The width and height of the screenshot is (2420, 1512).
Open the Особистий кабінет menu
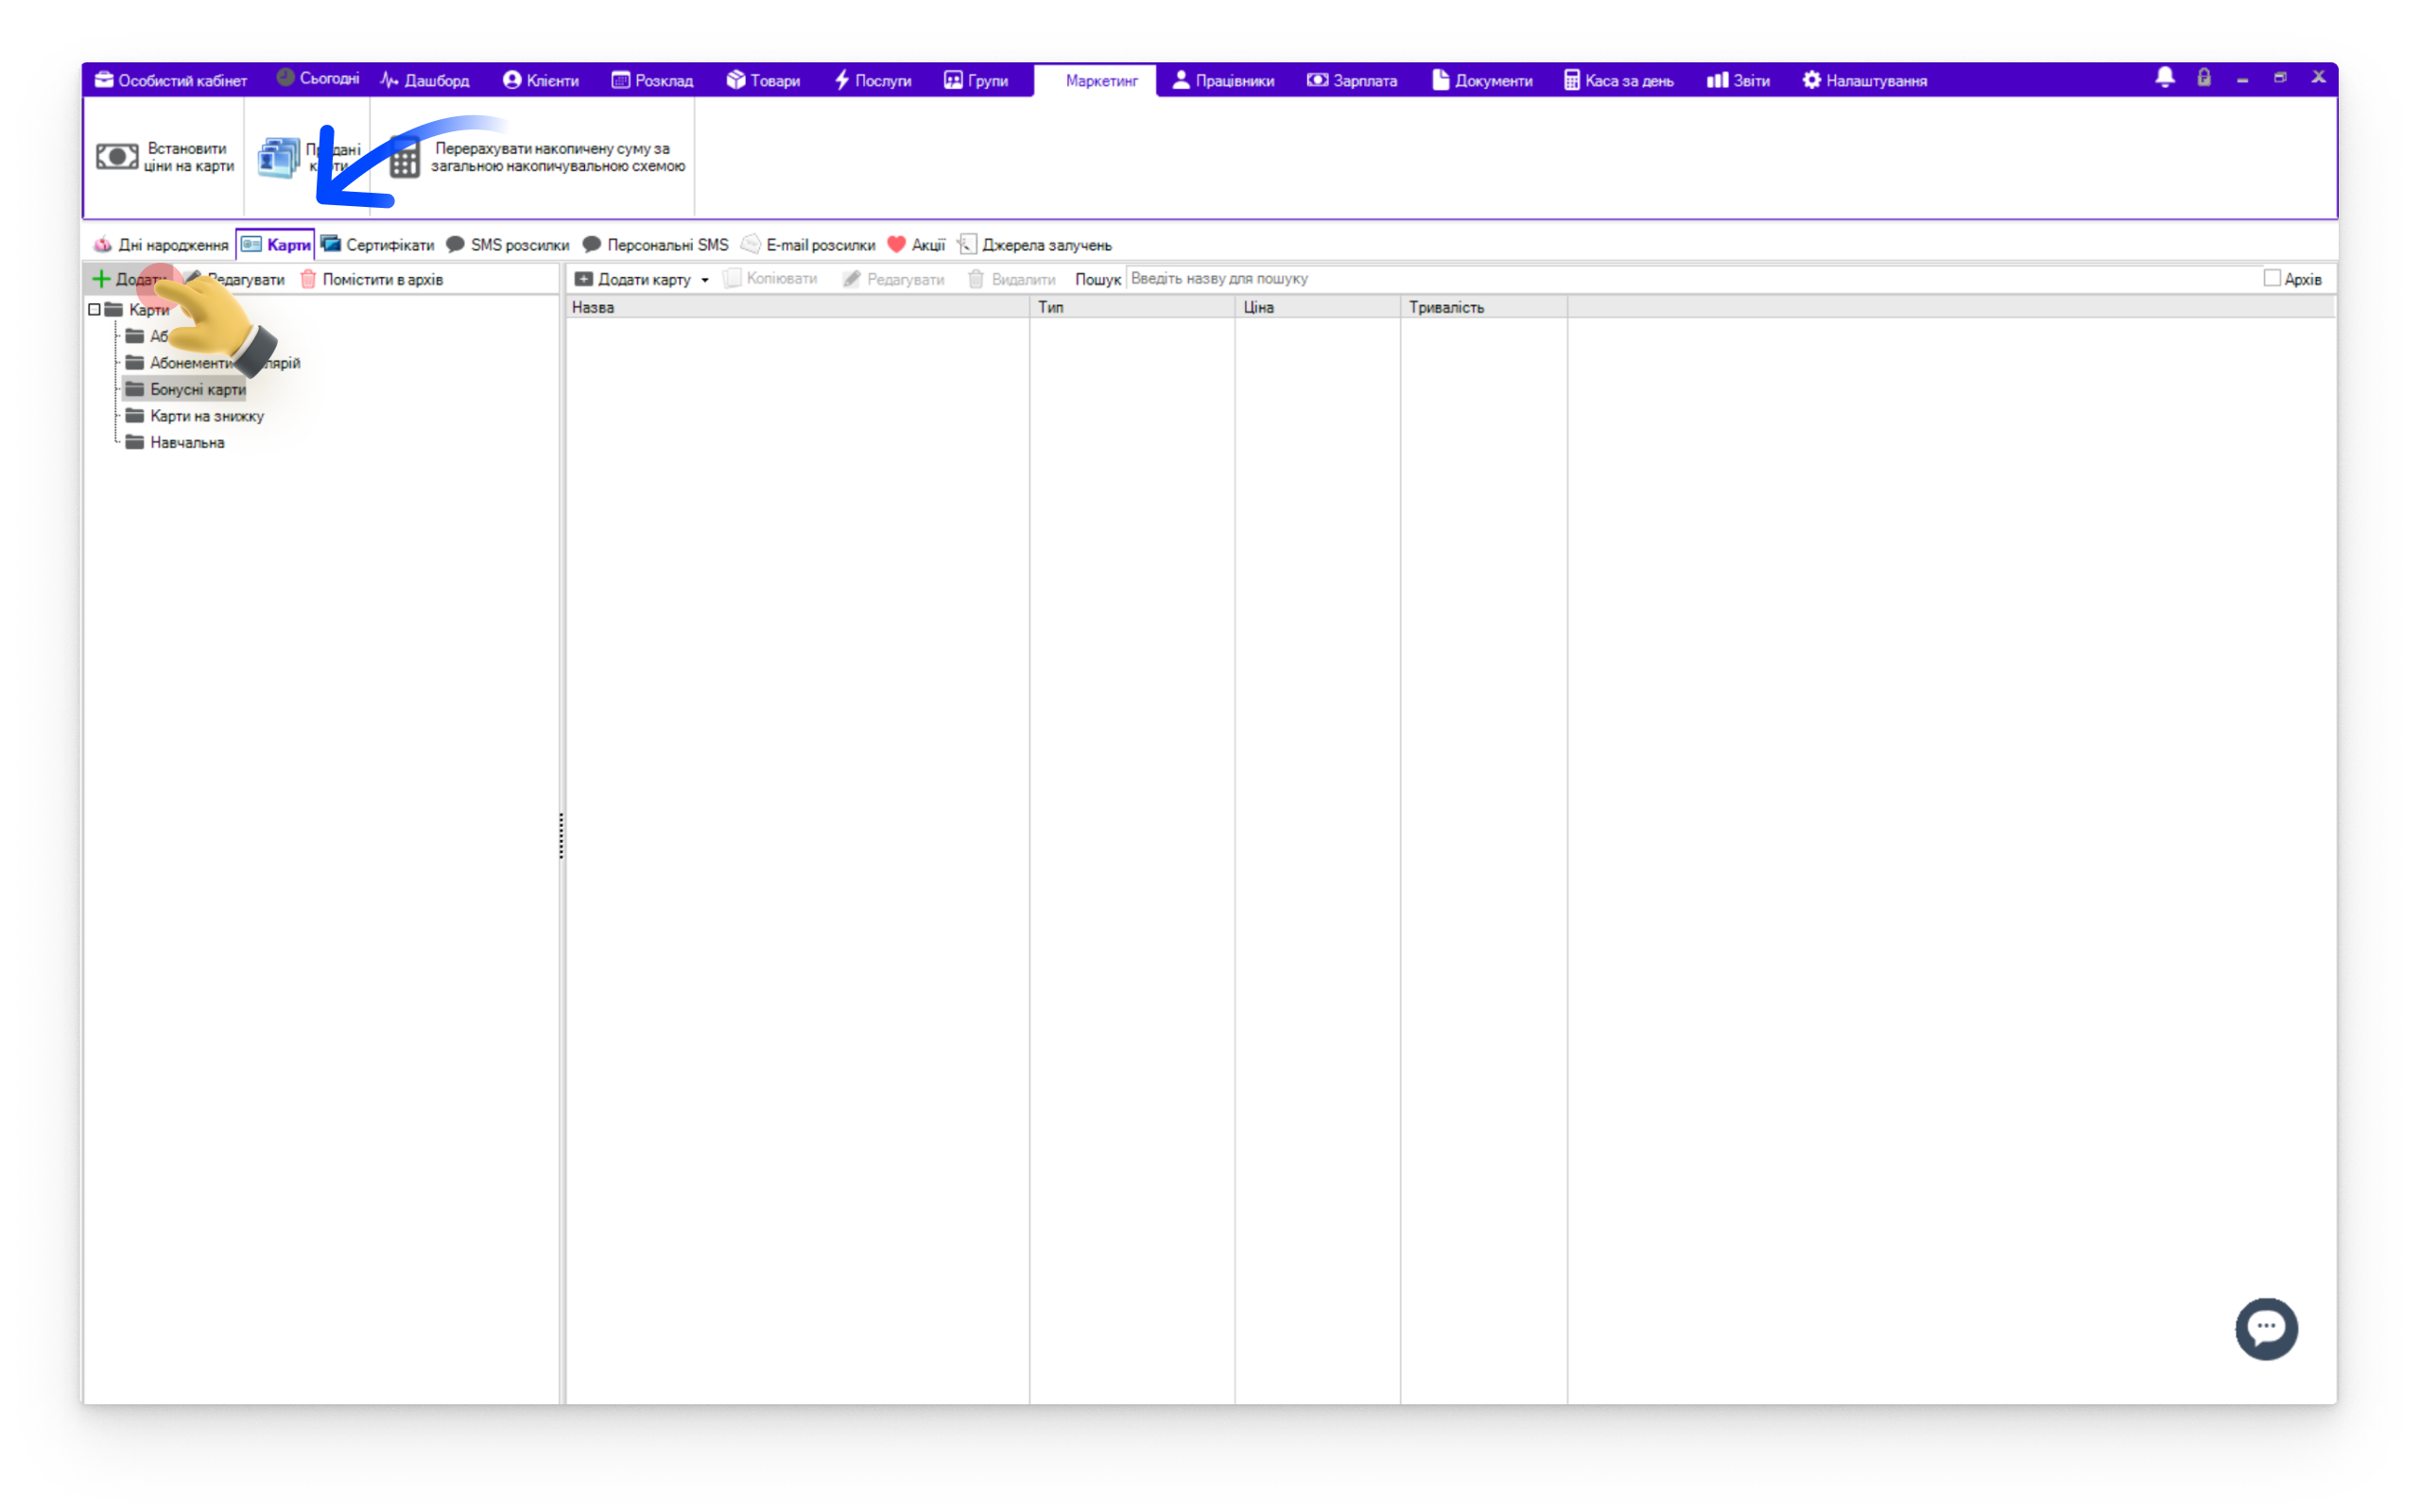click(x=171, y=80)
